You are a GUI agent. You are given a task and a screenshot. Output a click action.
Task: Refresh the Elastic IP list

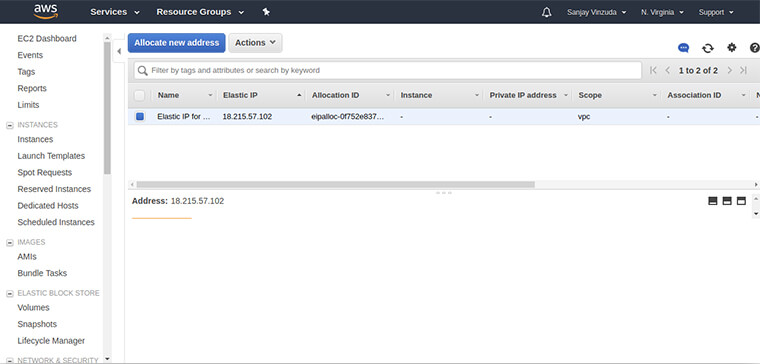(708, 48)
